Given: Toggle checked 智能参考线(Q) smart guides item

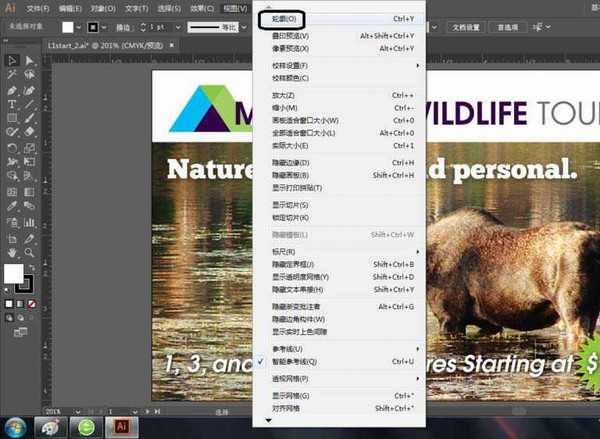Looking at the screenshot, I should point(339,362).
